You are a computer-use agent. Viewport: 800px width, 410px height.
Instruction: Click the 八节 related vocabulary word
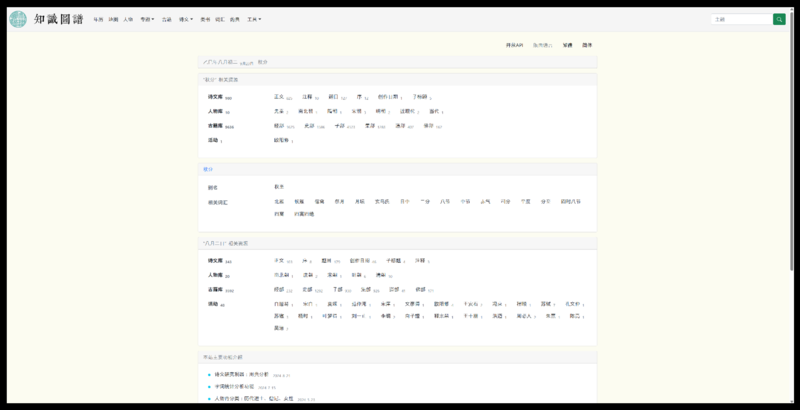pos(445,201)
